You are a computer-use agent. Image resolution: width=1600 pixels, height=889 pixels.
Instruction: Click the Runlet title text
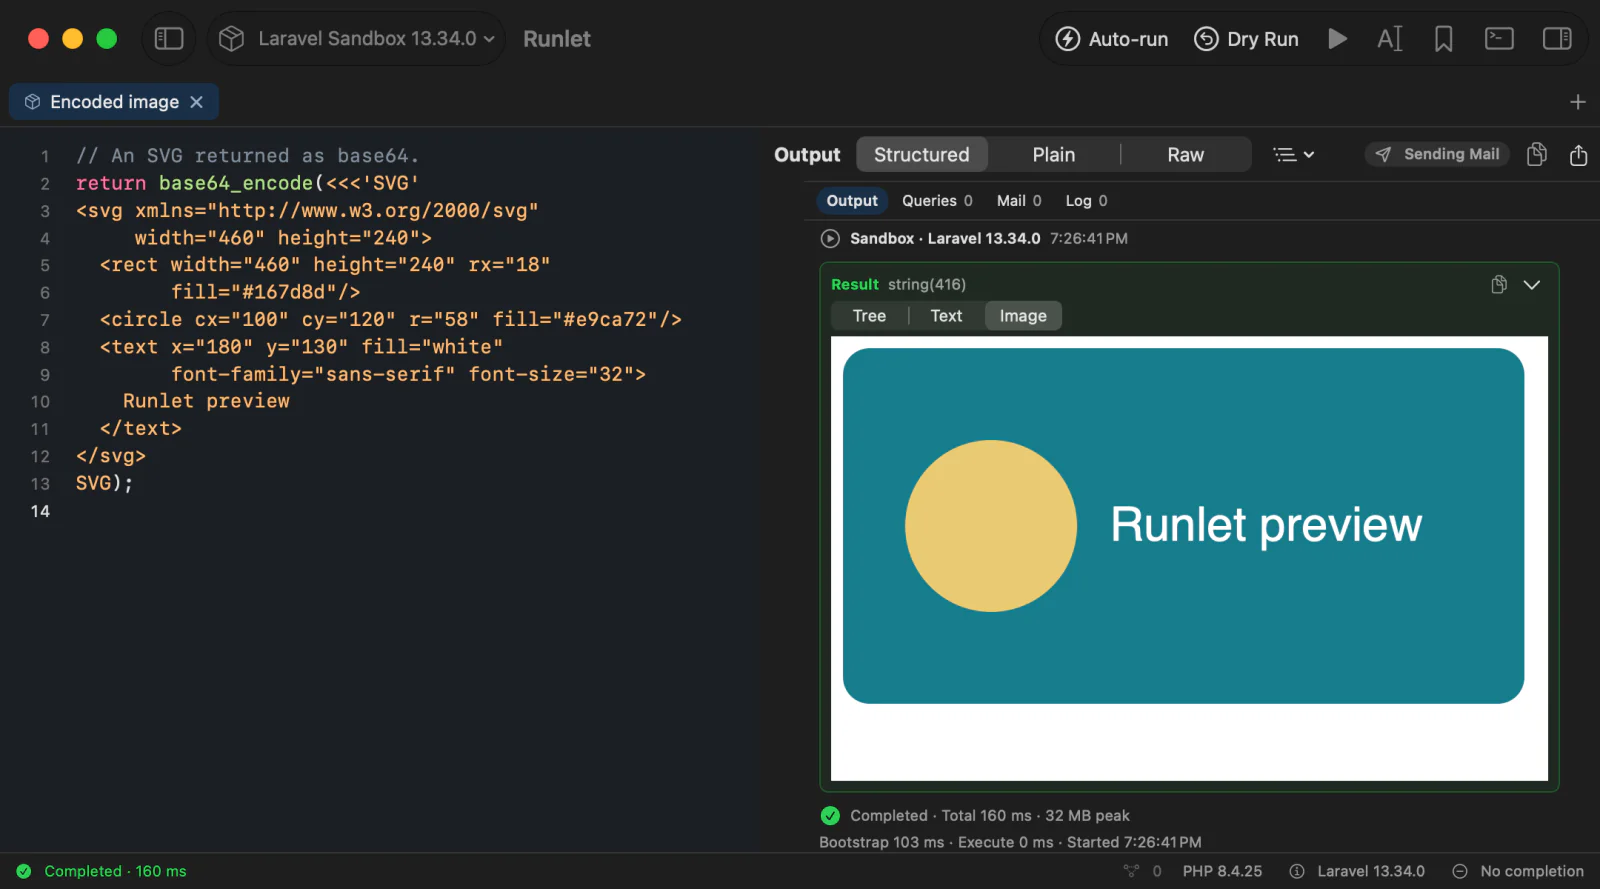click(557, 39)
